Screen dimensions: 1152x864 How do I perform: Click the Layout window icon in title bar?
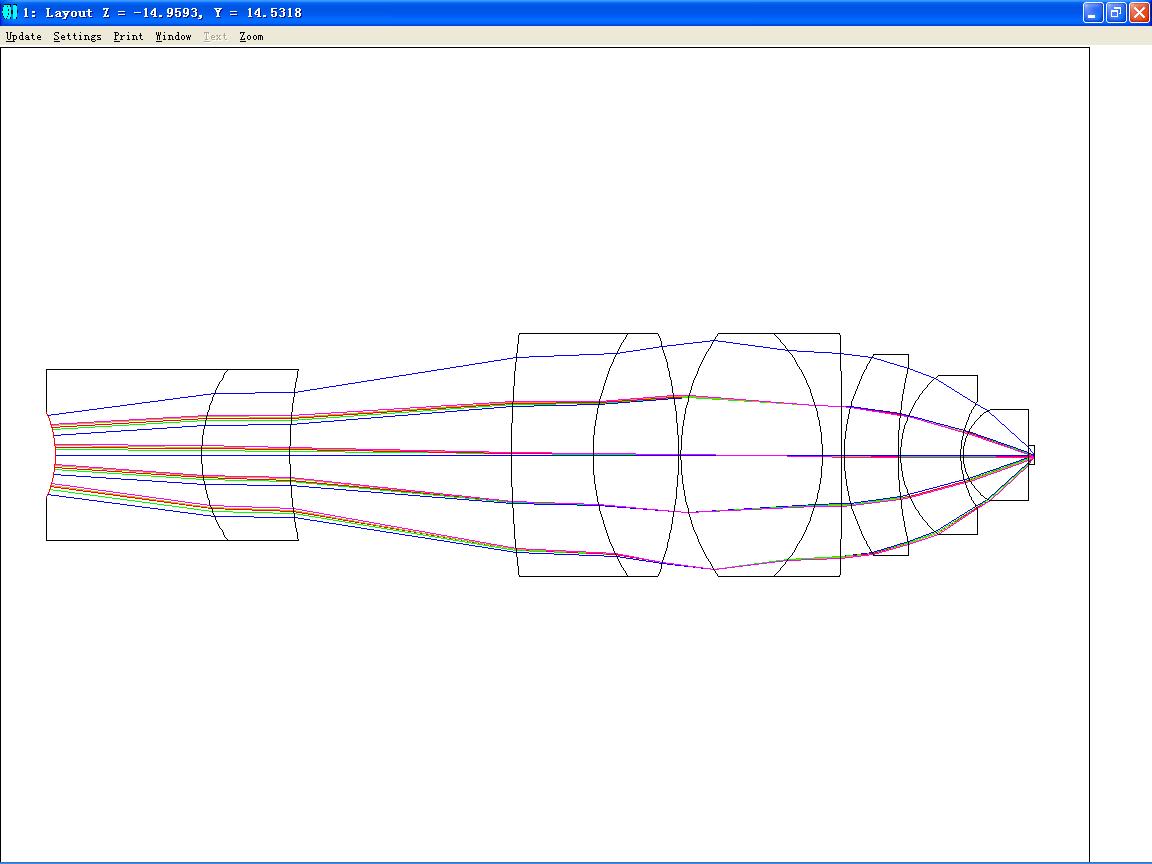pos(10,12)
